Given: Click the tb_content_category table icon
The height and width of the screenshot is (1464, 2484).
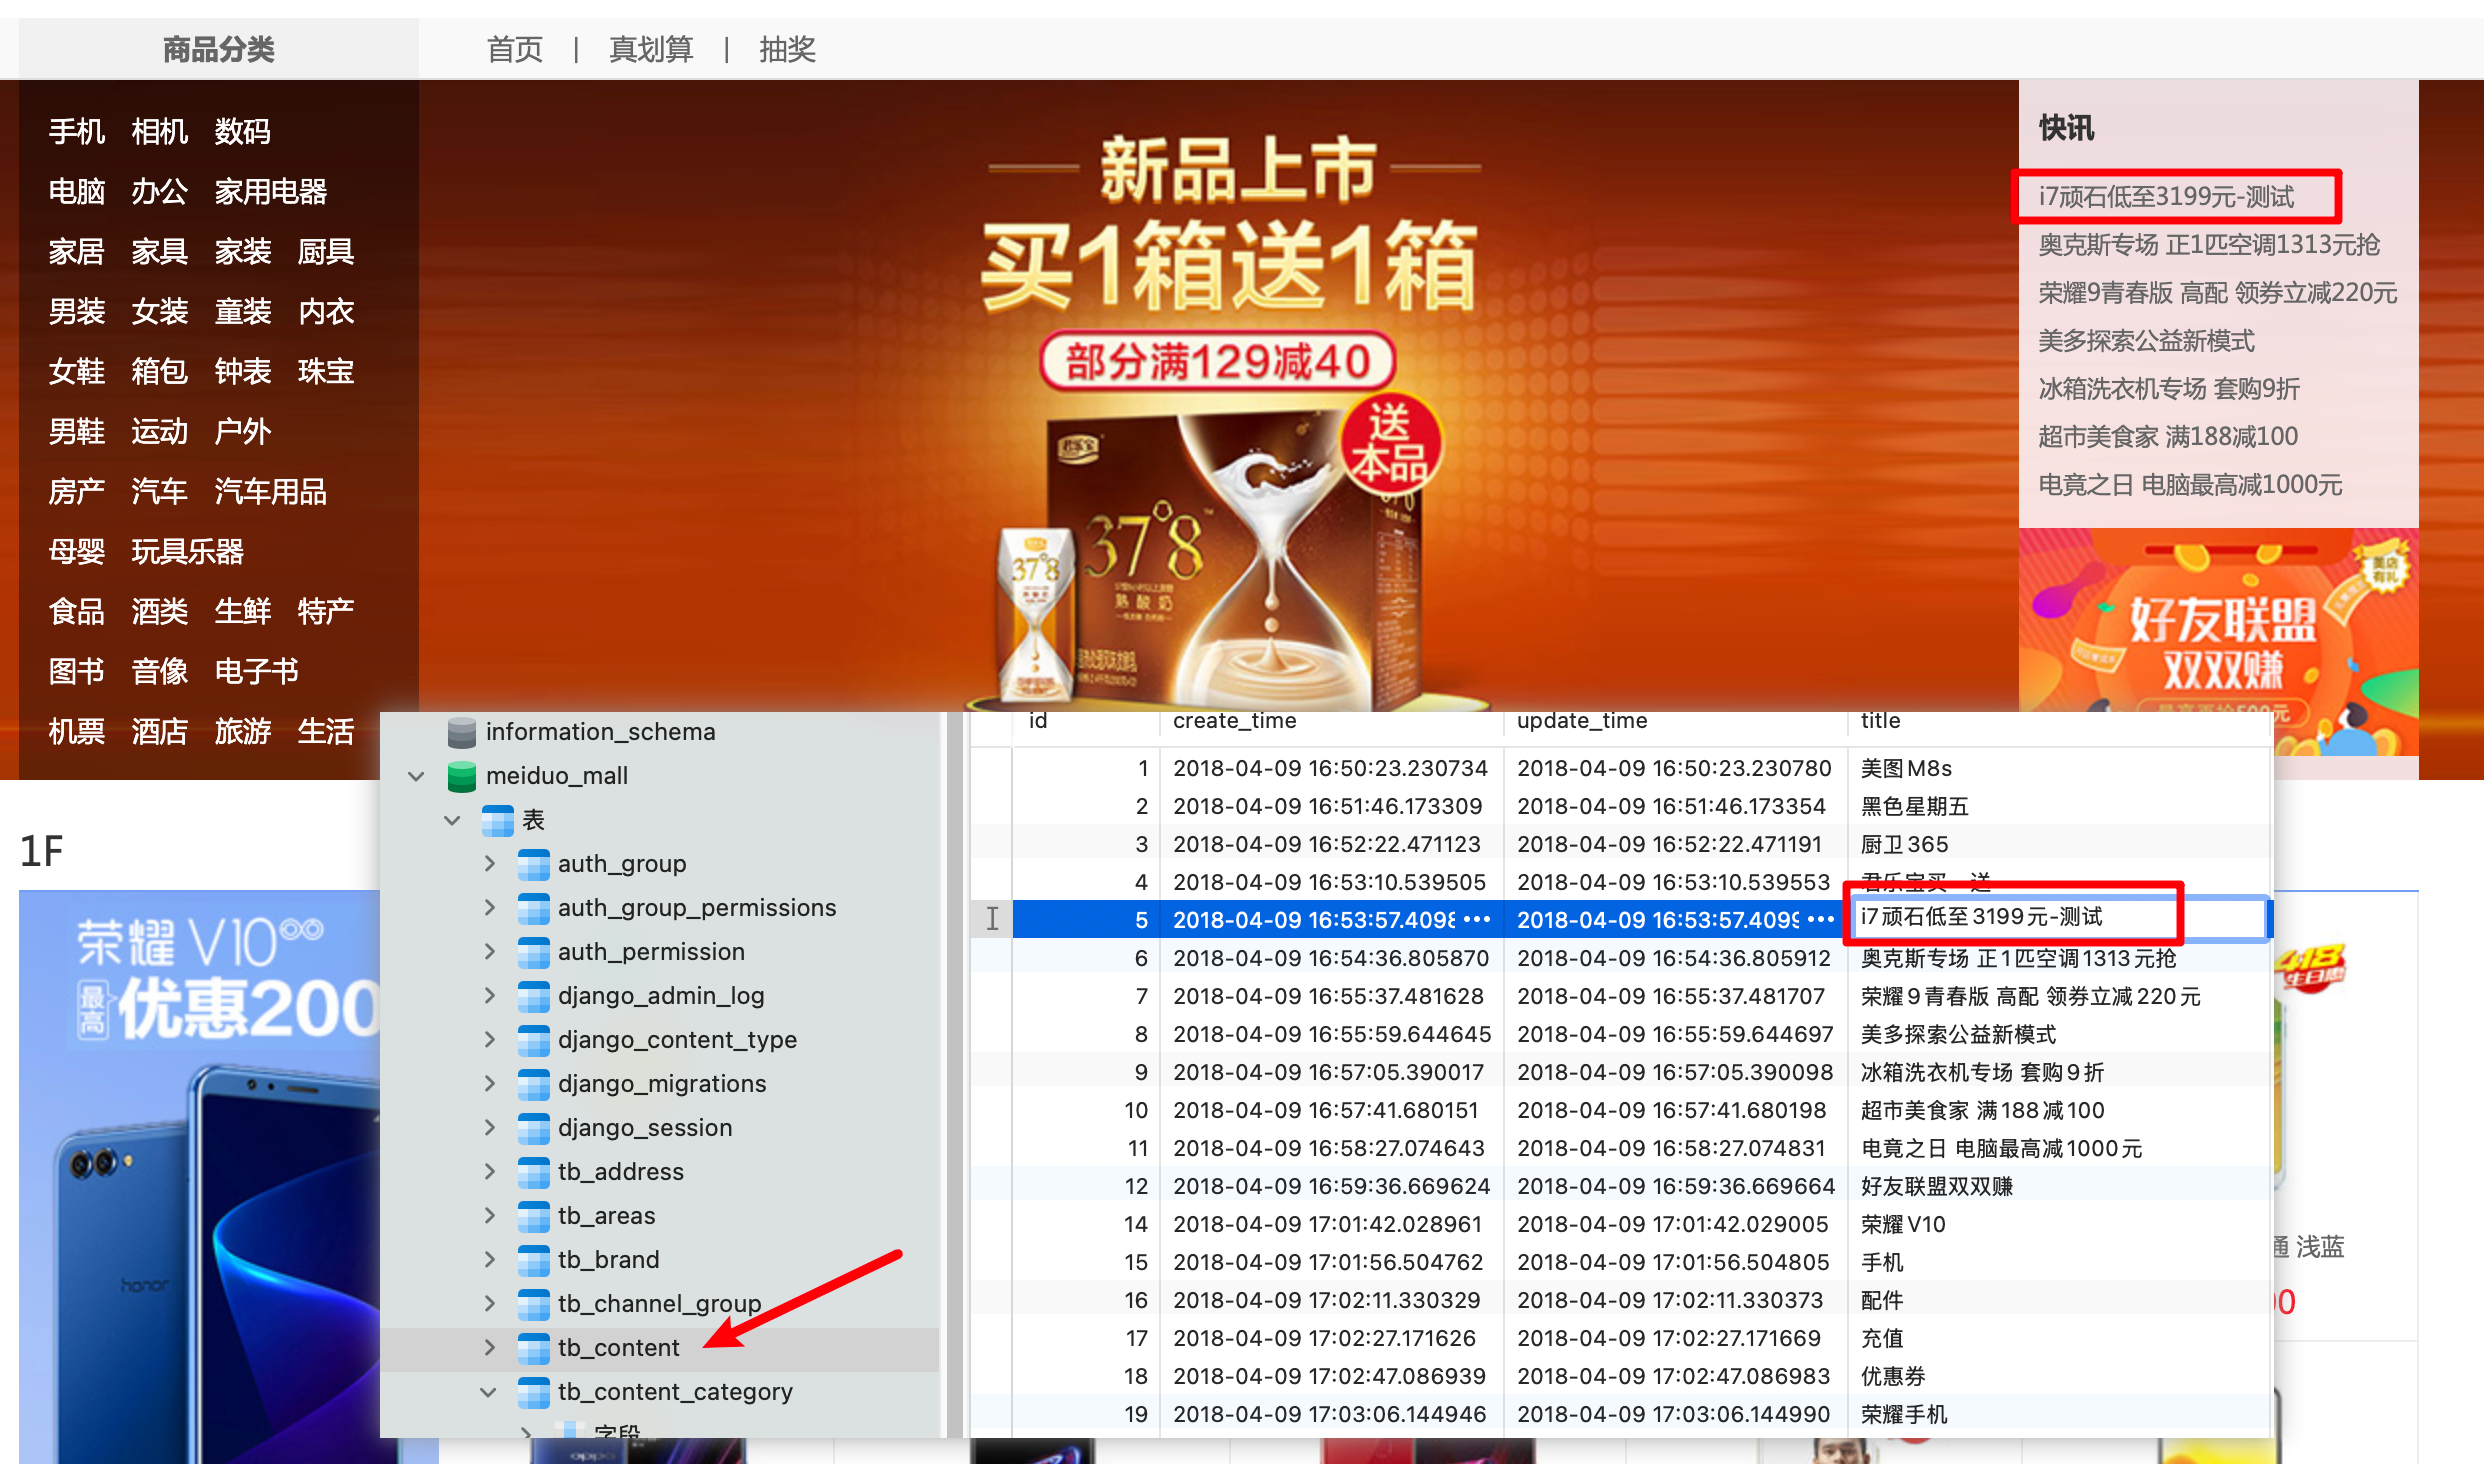Looking at the screenshot, I should click(533, 1392).
